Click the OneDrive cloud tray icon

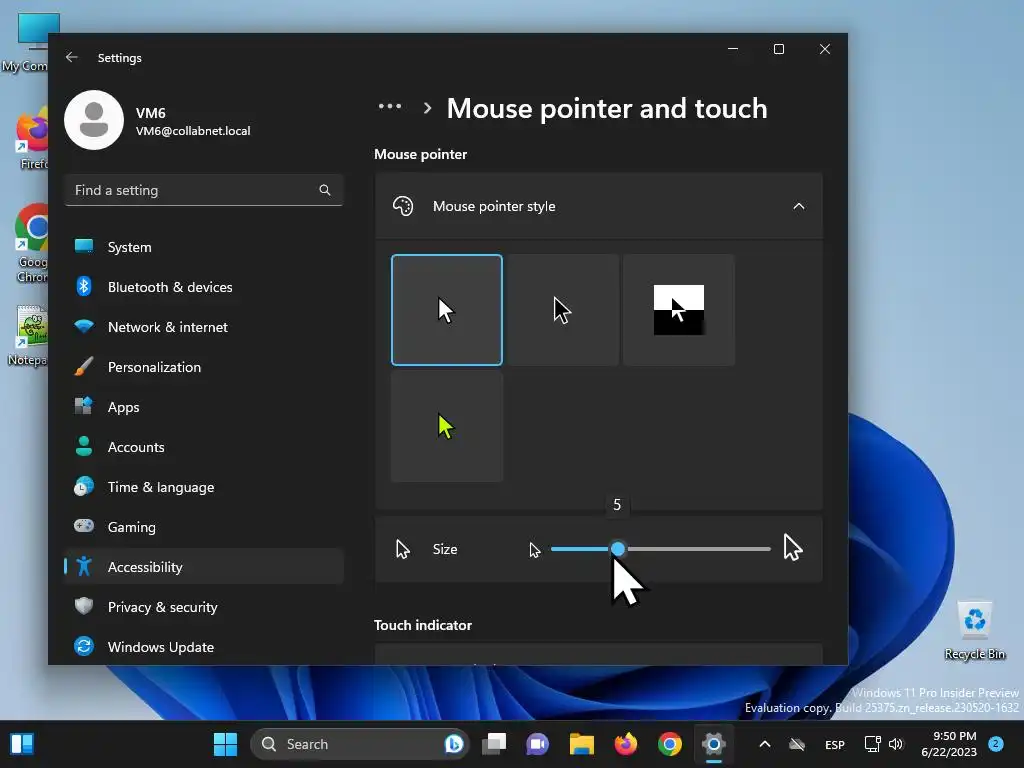coord(797,744)
